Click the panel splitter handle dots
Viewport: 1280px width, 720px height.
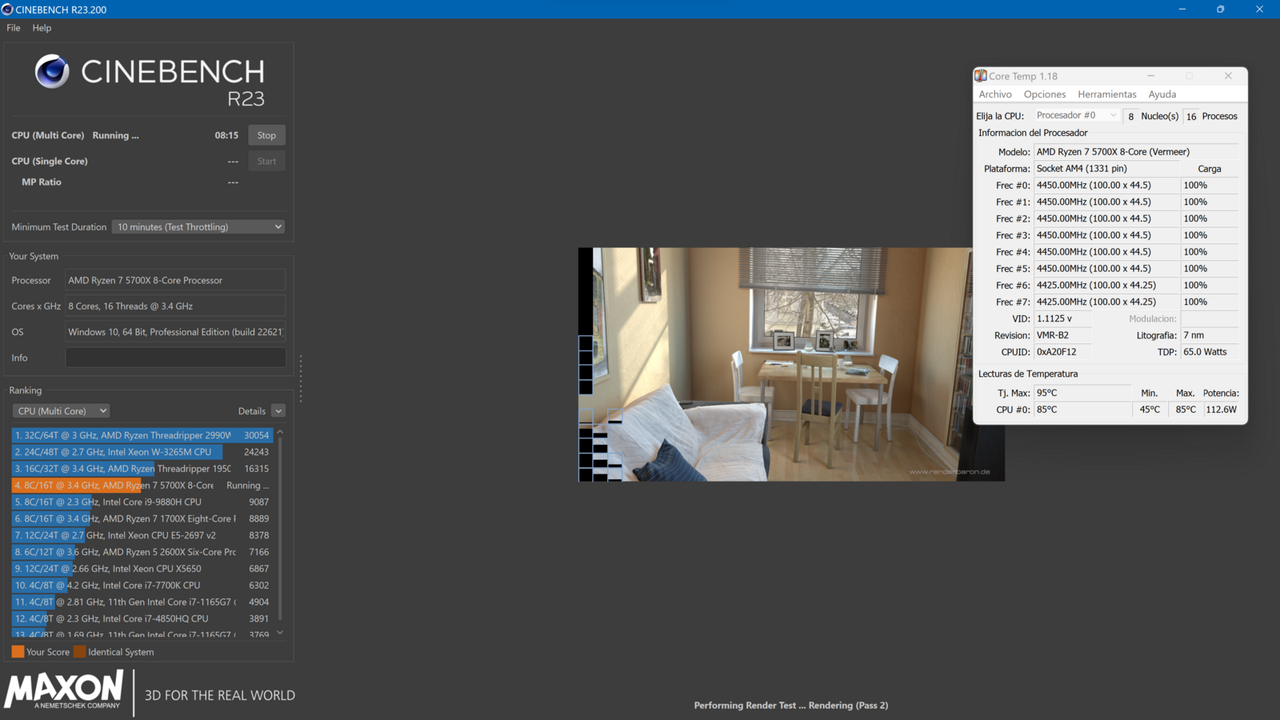[x=300, y=379]
